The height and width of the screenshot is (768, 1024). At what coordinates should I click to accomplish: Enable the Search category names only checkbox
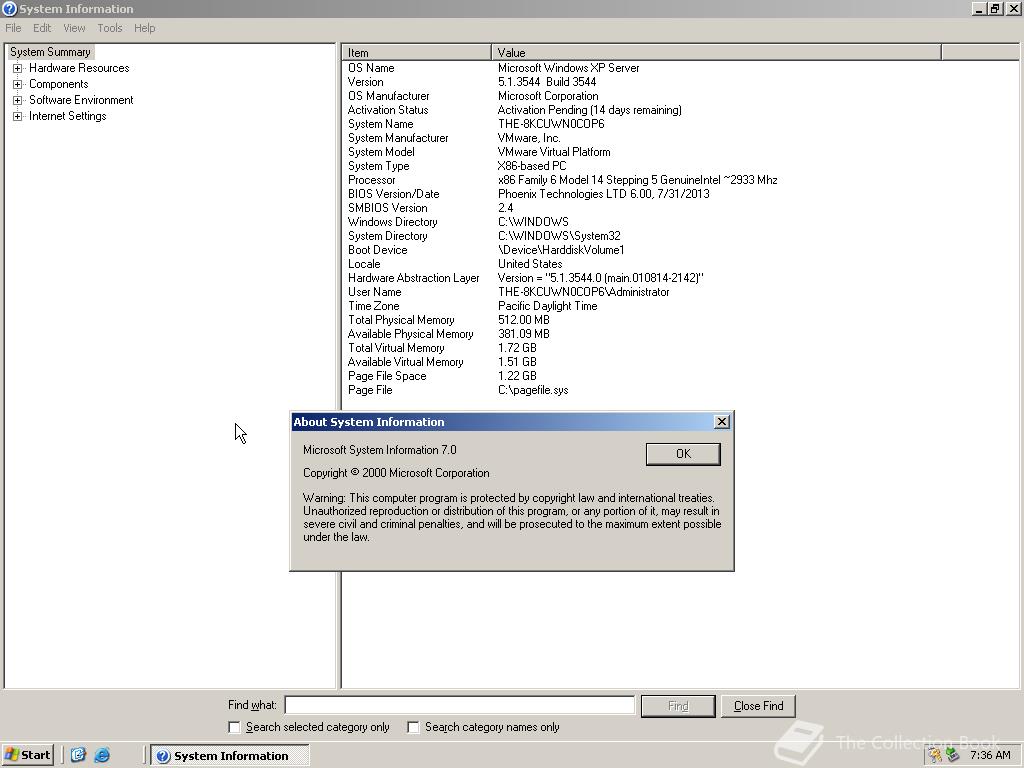[413, 727]
